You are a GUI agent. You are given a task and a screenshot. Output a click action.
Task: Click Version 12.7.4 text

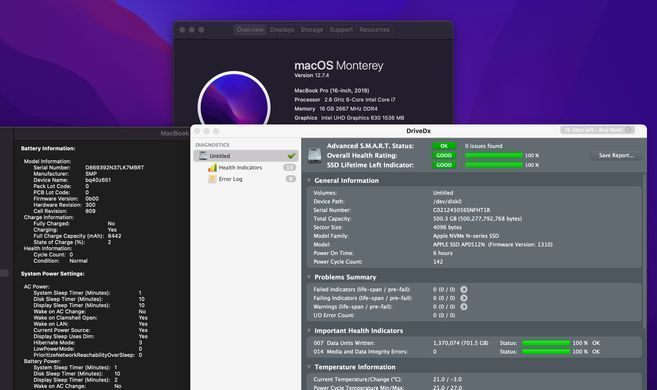tap(311, 75)
